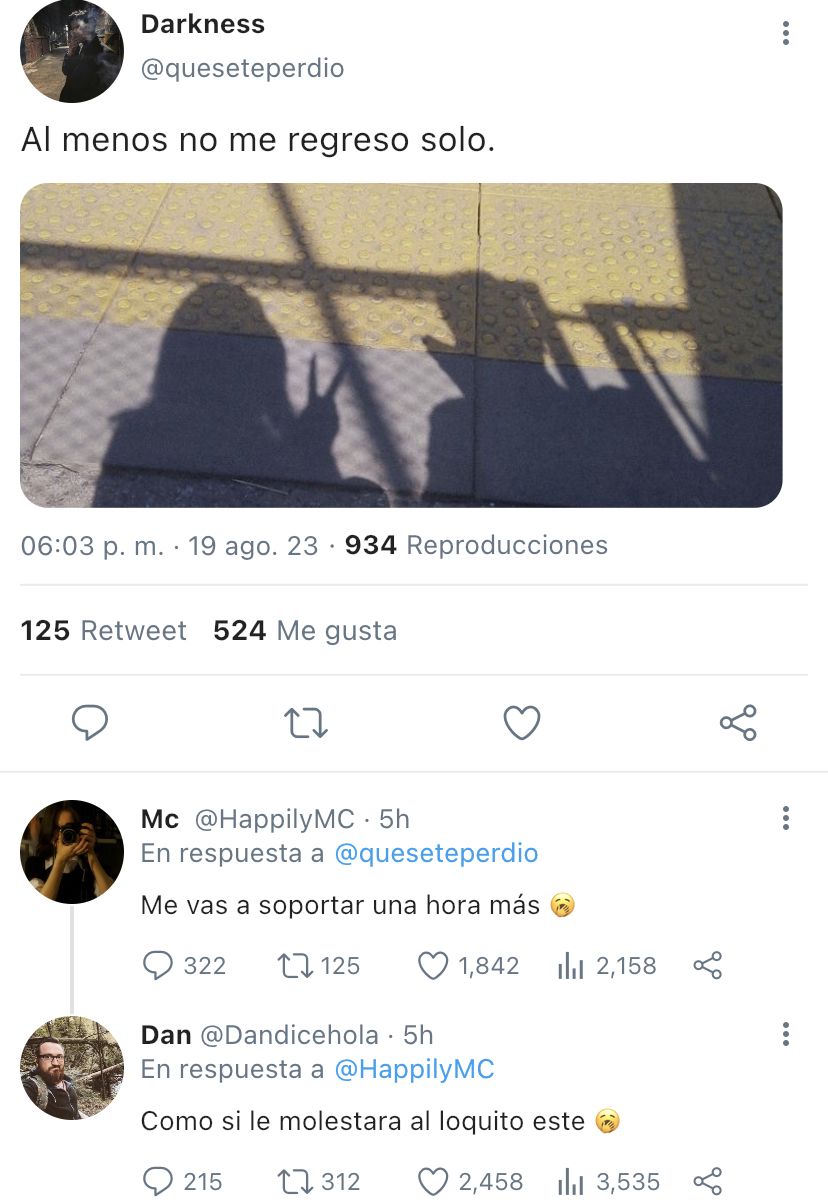
Task: Open Darkness's profile picture
Action: click(72, 52)
